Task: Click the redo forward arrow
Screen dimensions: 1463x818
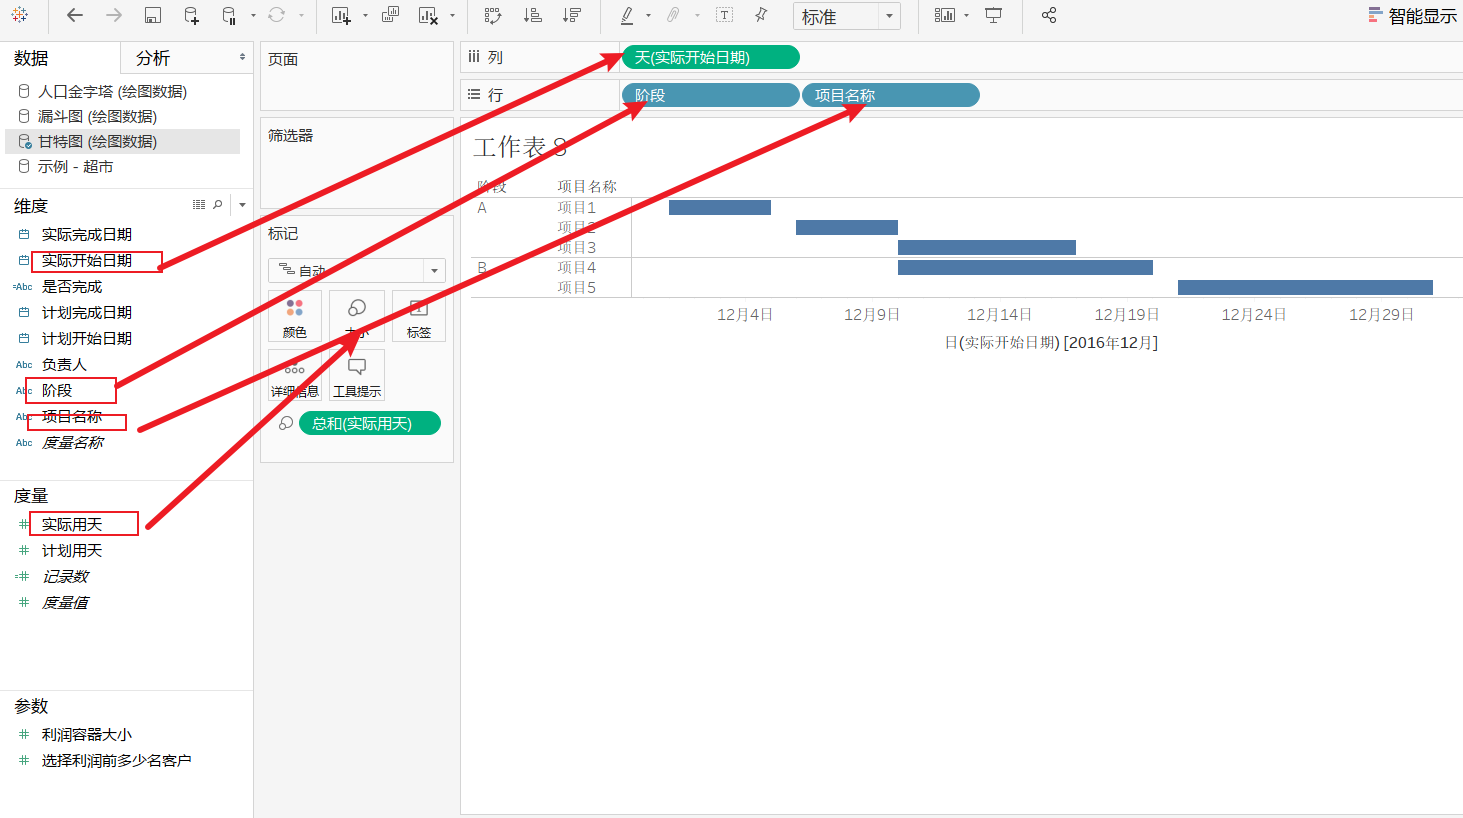Action: (x=114, y=15)
